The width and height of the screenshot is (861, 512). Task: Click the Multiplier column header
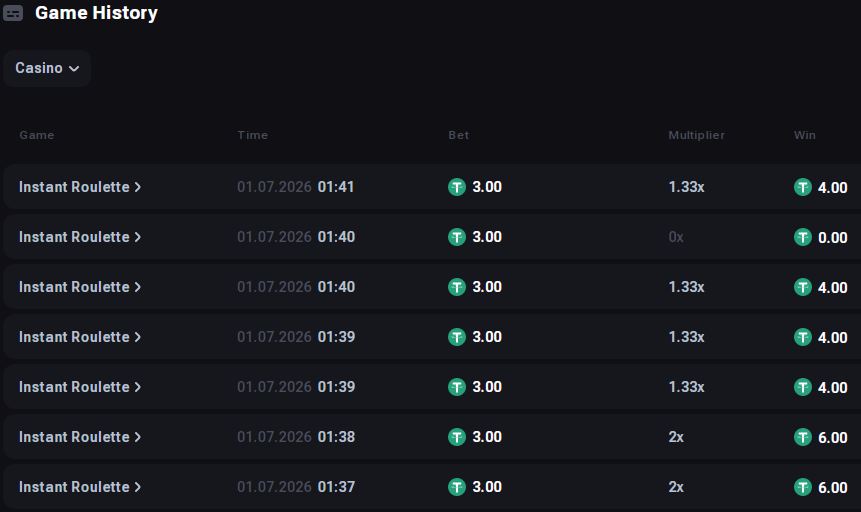[696, 135]
